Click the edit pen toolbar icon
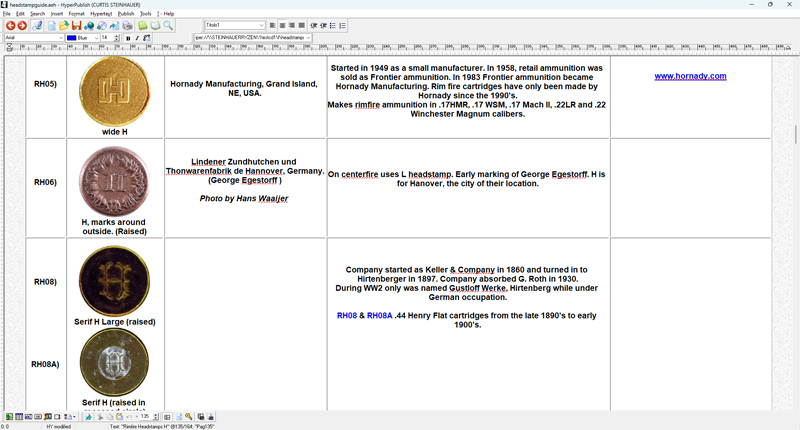 37,26
